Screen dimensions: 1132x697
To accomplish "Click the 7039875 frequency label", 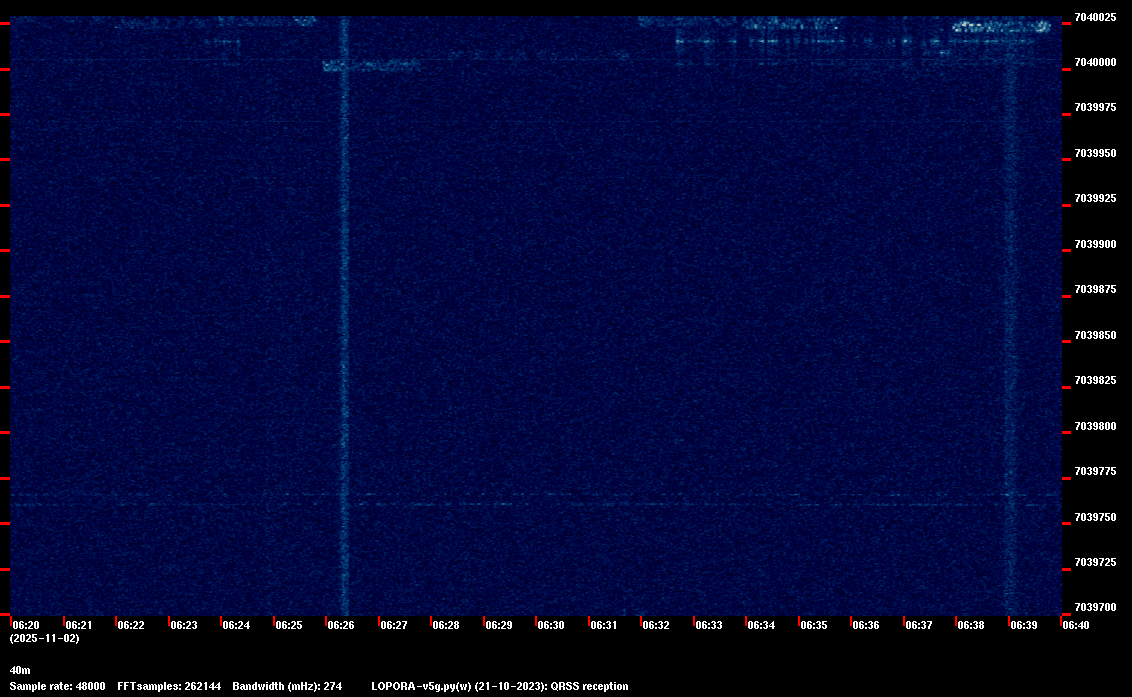I will 1095,290.
